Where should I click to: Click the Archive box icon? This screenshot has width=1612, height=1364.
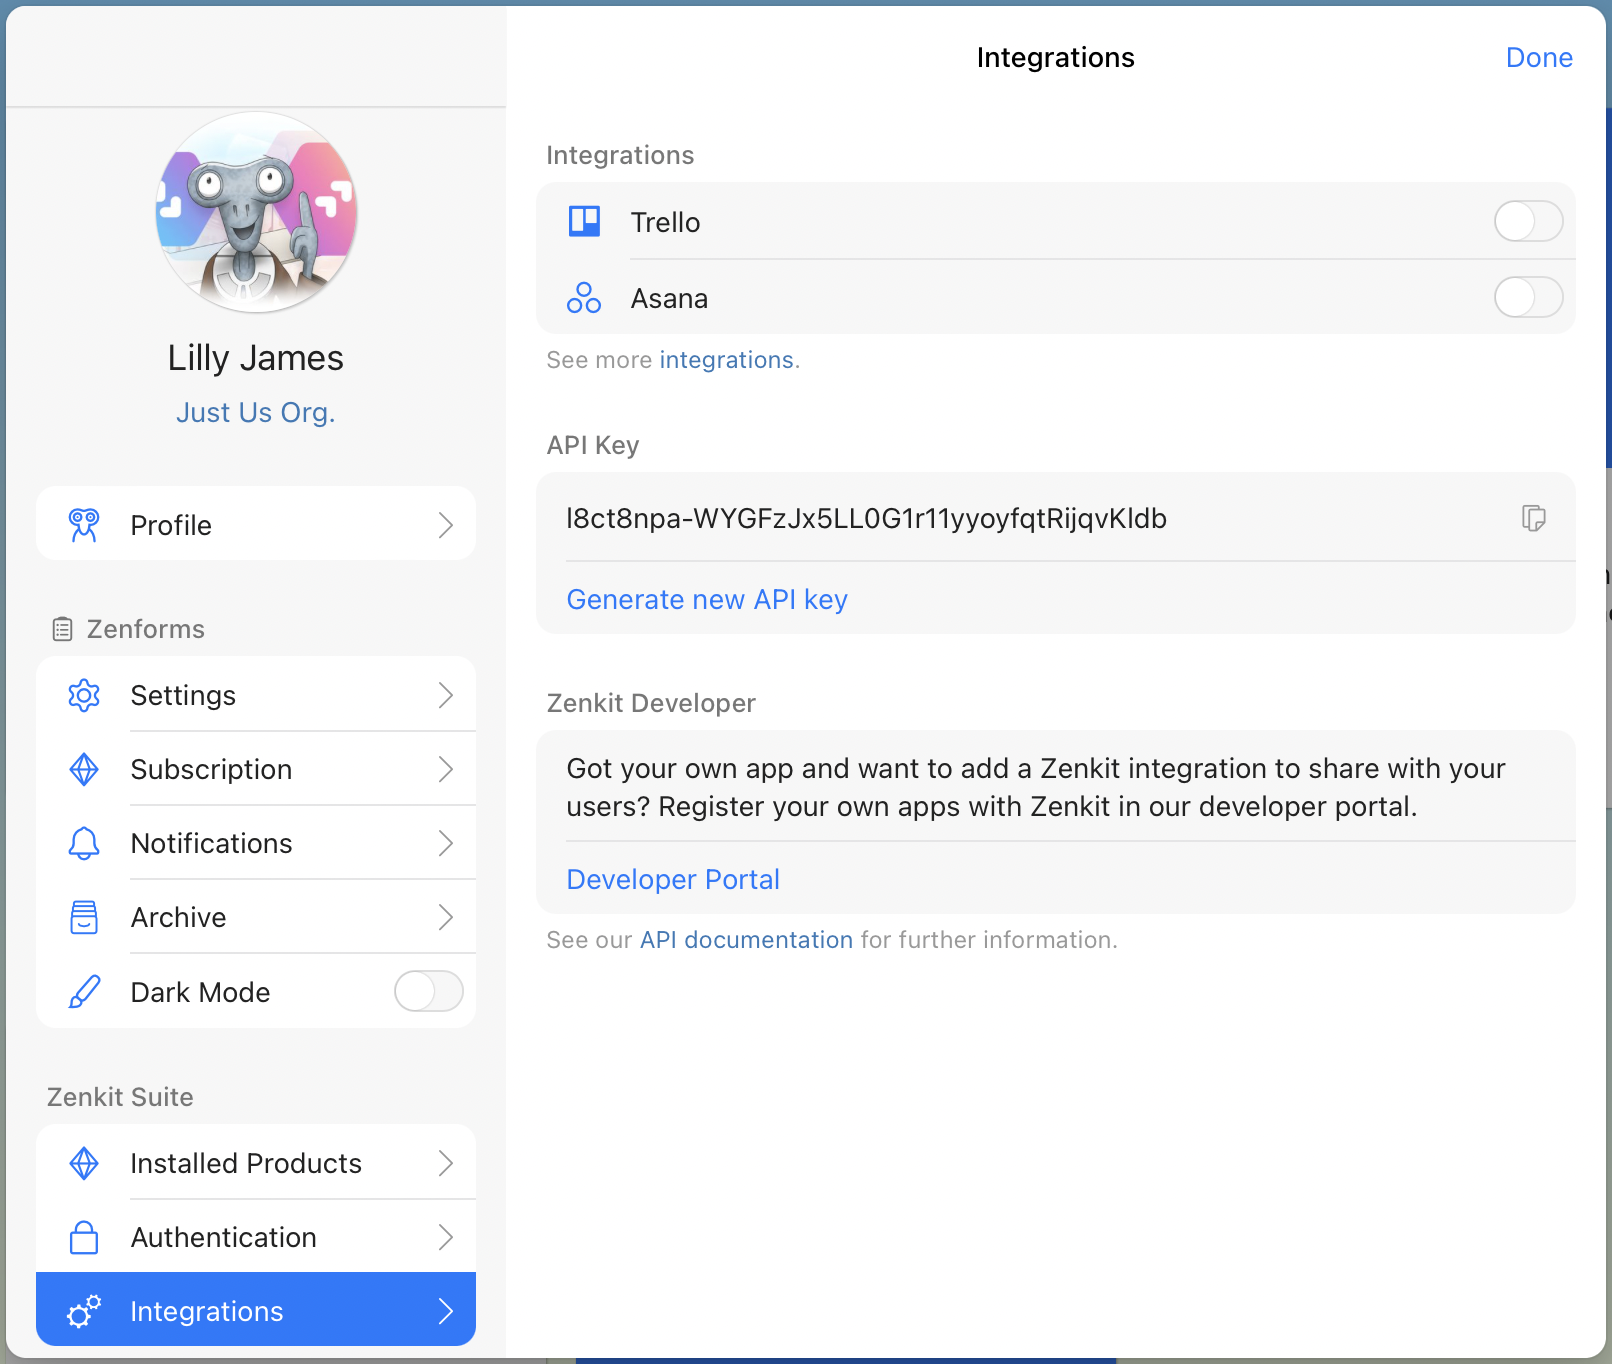click(x=84, y=917)
